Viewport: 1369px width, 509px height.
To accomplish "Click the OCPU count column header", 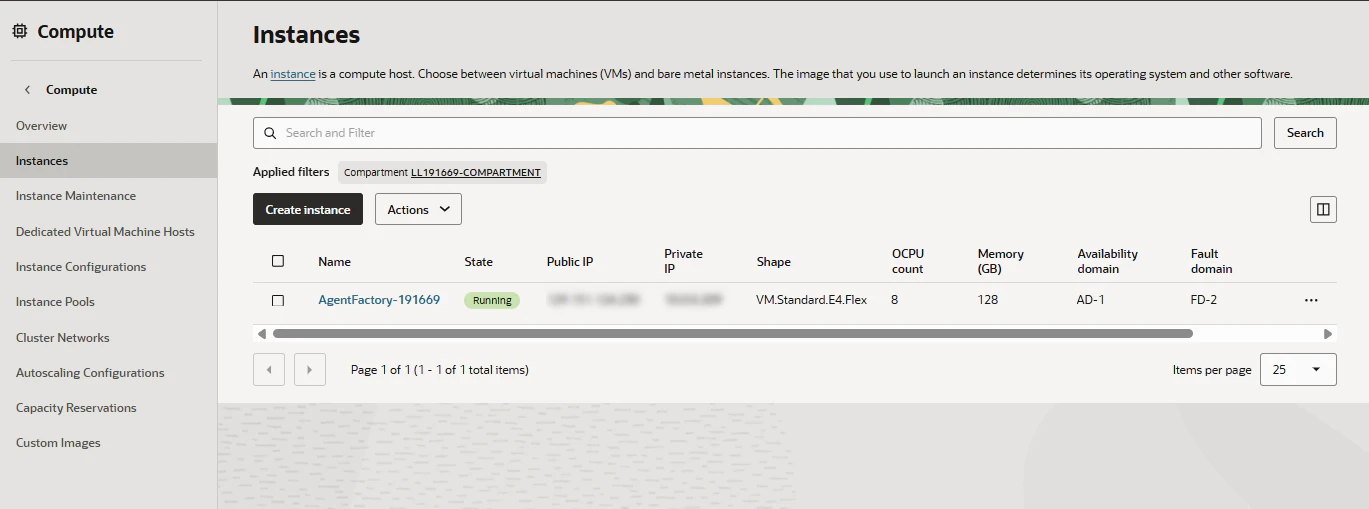I will tap(908, 262).
